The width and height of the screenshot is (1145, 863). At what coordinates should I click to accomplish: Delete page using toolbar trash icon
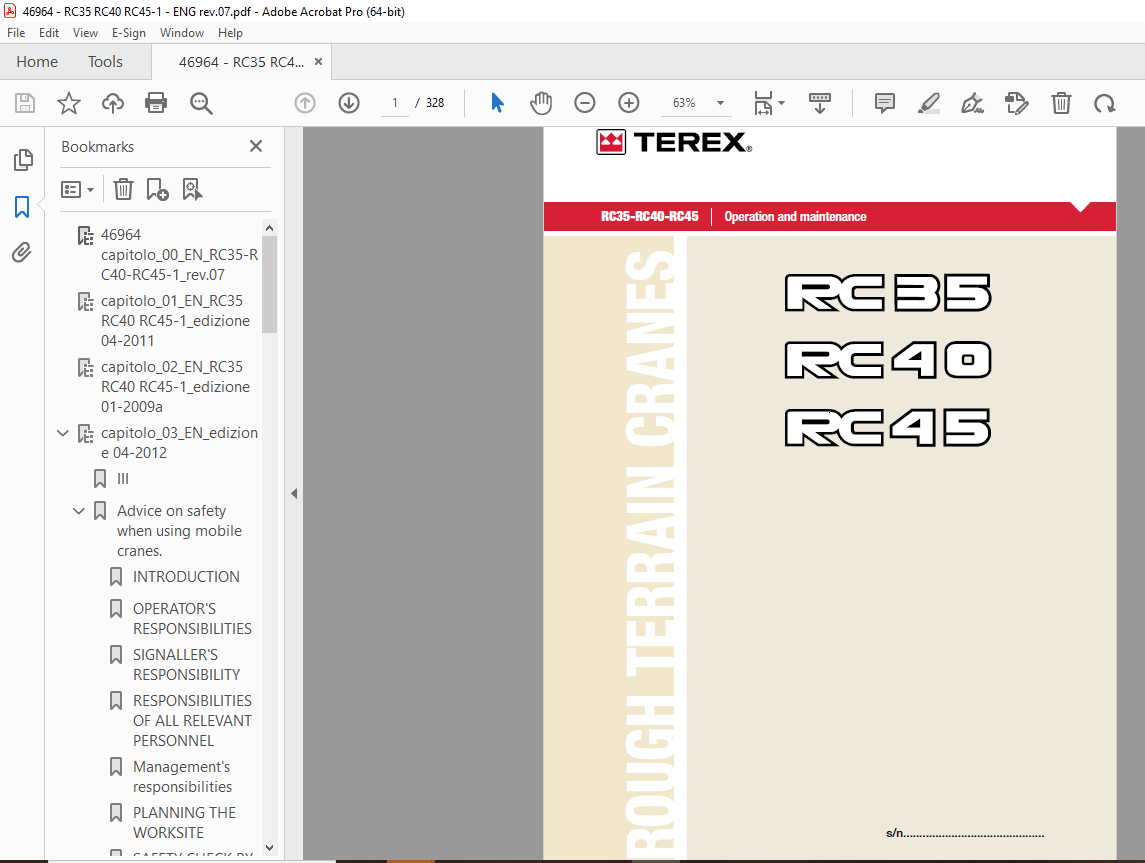(x=1061, y=103)
